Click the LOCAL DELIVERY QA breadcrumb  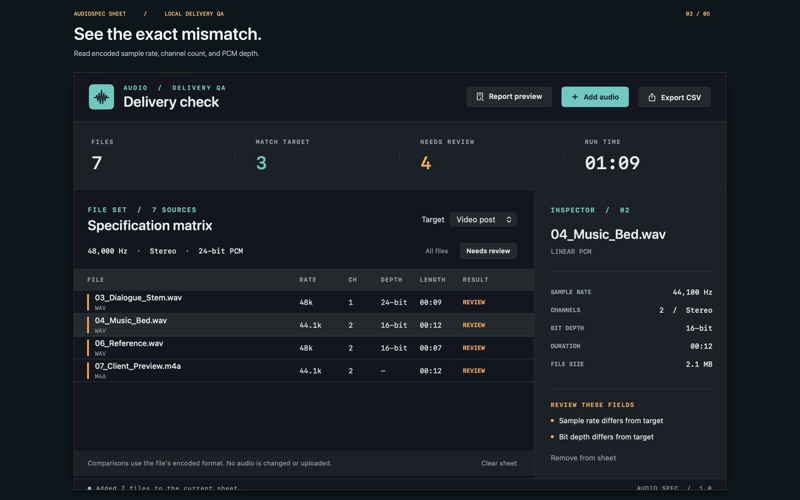click(x=194, y=14)
